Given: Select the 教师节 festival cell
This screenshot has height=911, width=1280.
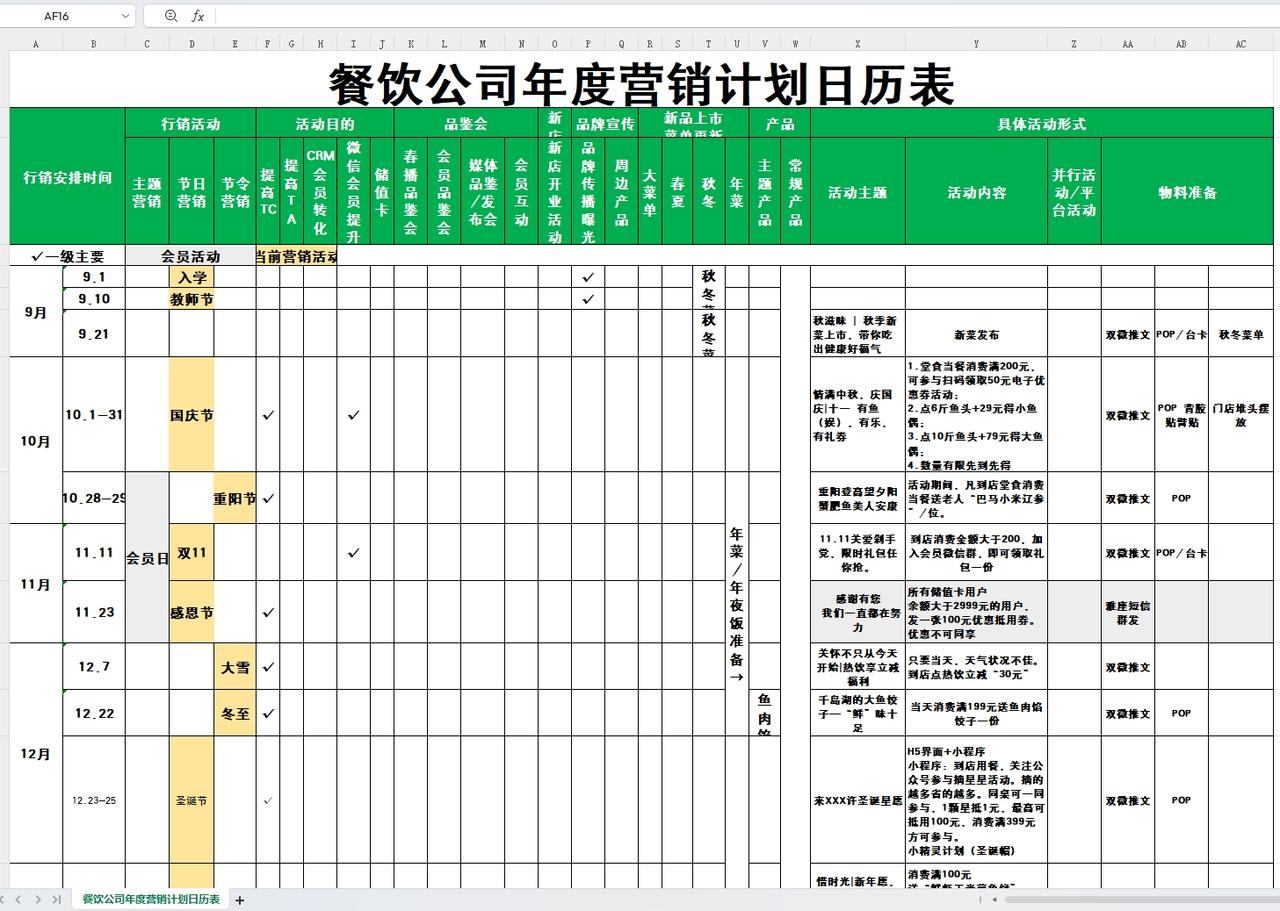Looking at the screenshot, I should [x=191, y=298].
